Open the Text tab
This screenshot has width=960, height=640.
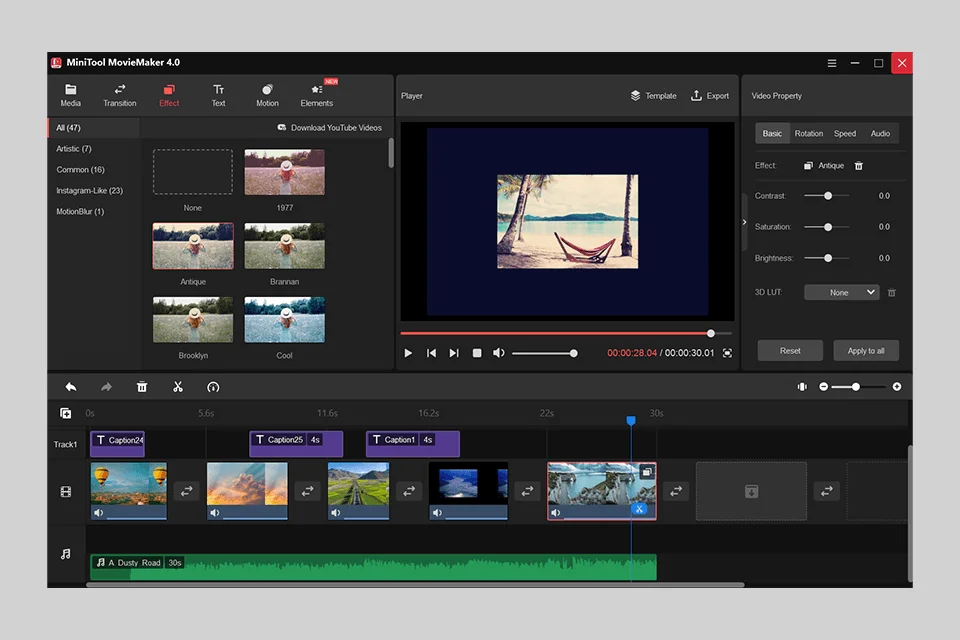coord(219,96)
